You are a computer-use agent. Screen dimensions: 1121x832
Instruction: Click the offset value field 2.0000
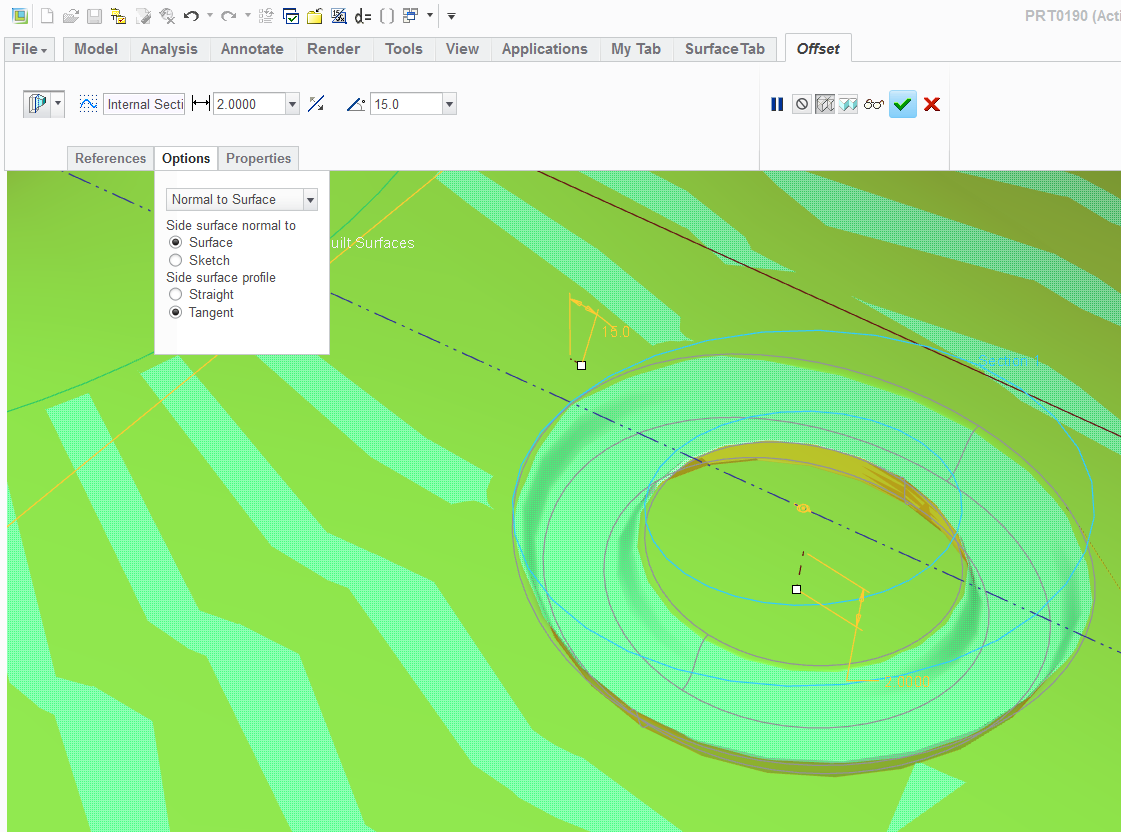click(x=250, y=104)
